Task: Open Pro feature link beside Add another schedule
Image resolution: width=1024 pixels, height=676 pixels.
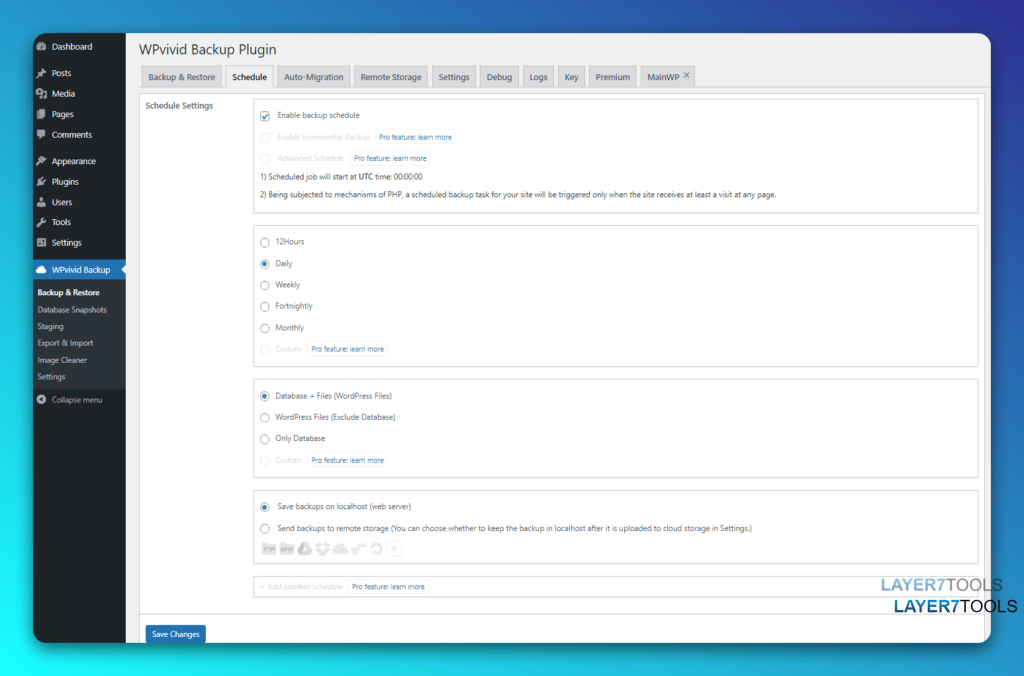Action: (x=388, y=587)
